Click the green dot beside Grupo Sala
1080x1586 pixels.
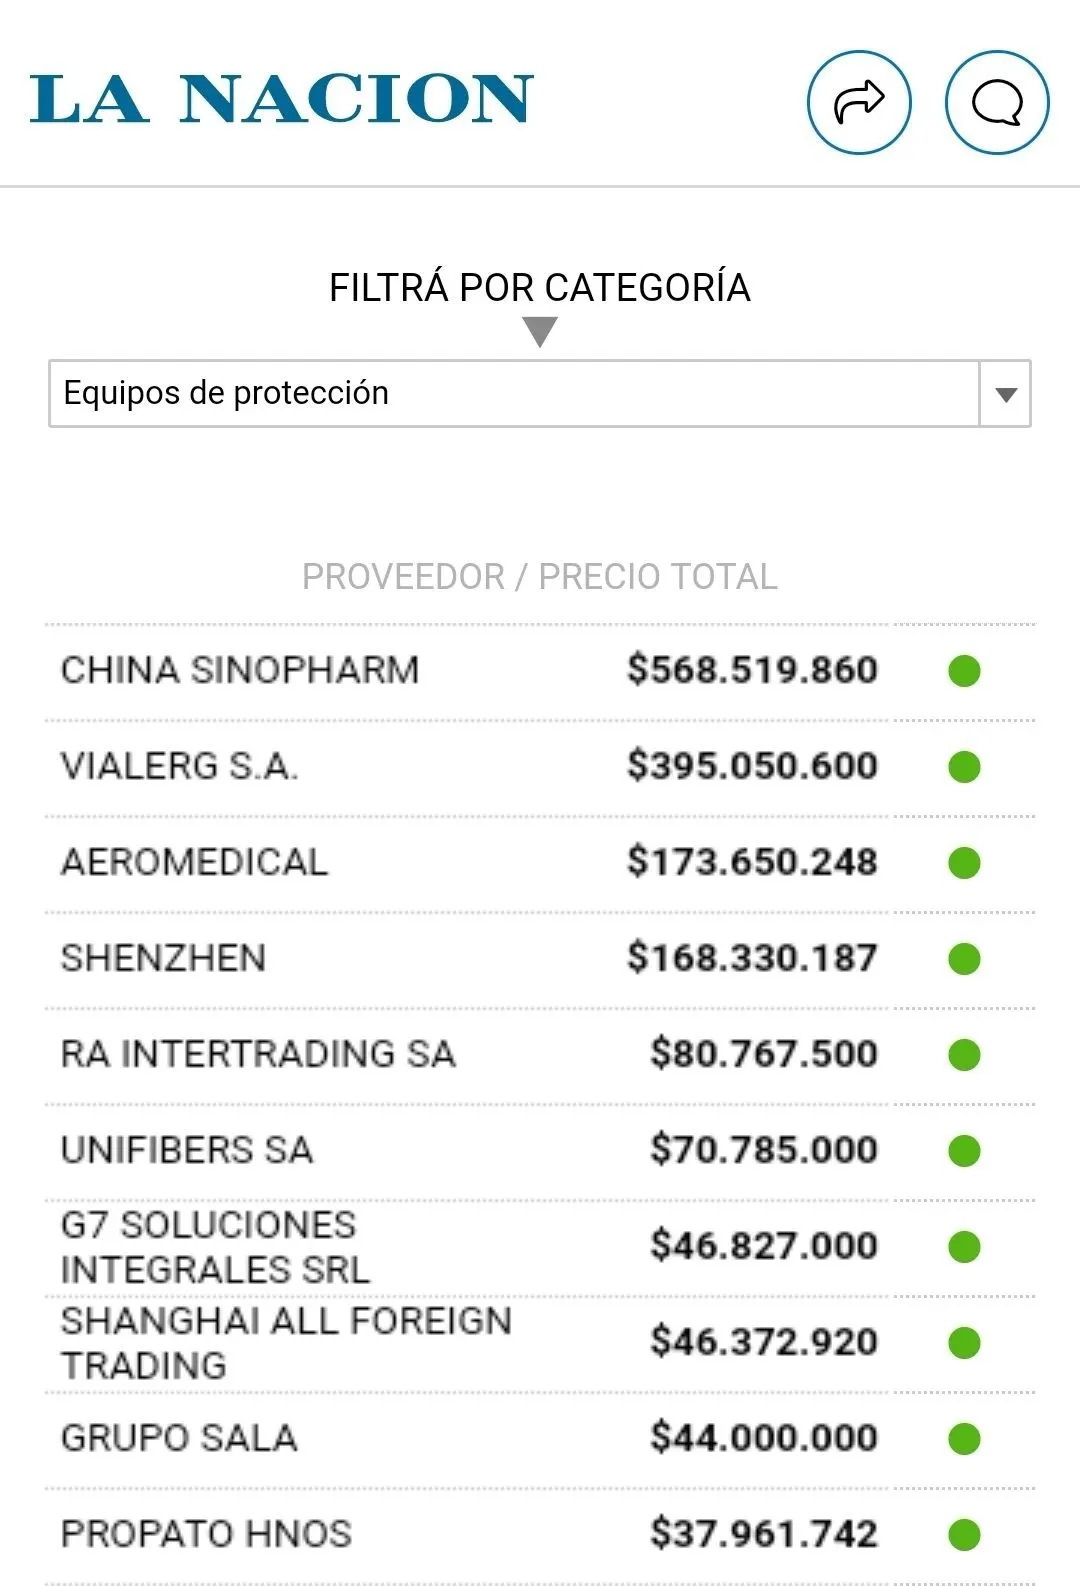964,1439
